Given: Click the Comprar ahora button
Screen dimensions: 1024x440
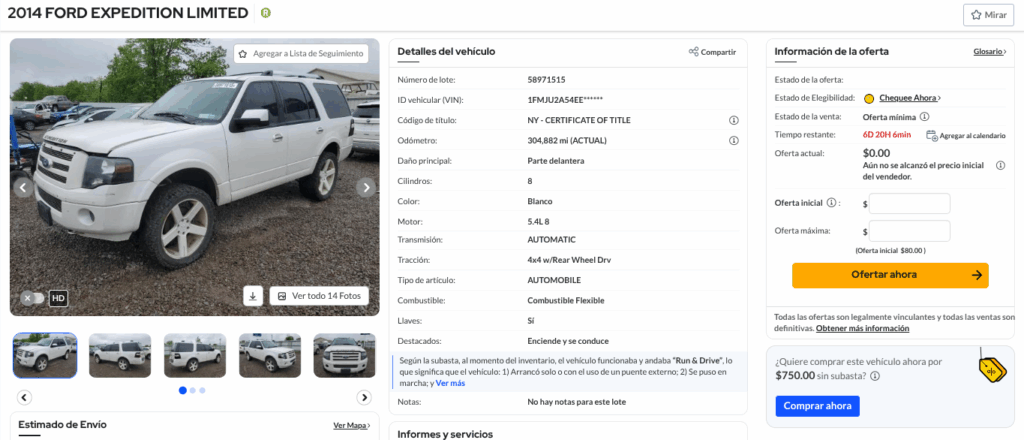Looking at the screenshot, I should (818, 406).
